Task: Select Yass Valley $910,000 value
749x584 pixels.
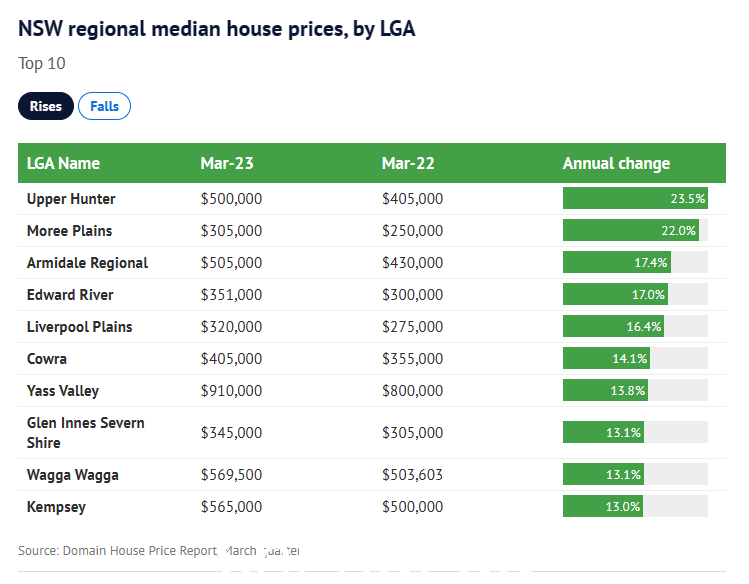Action: pos(231,391)
